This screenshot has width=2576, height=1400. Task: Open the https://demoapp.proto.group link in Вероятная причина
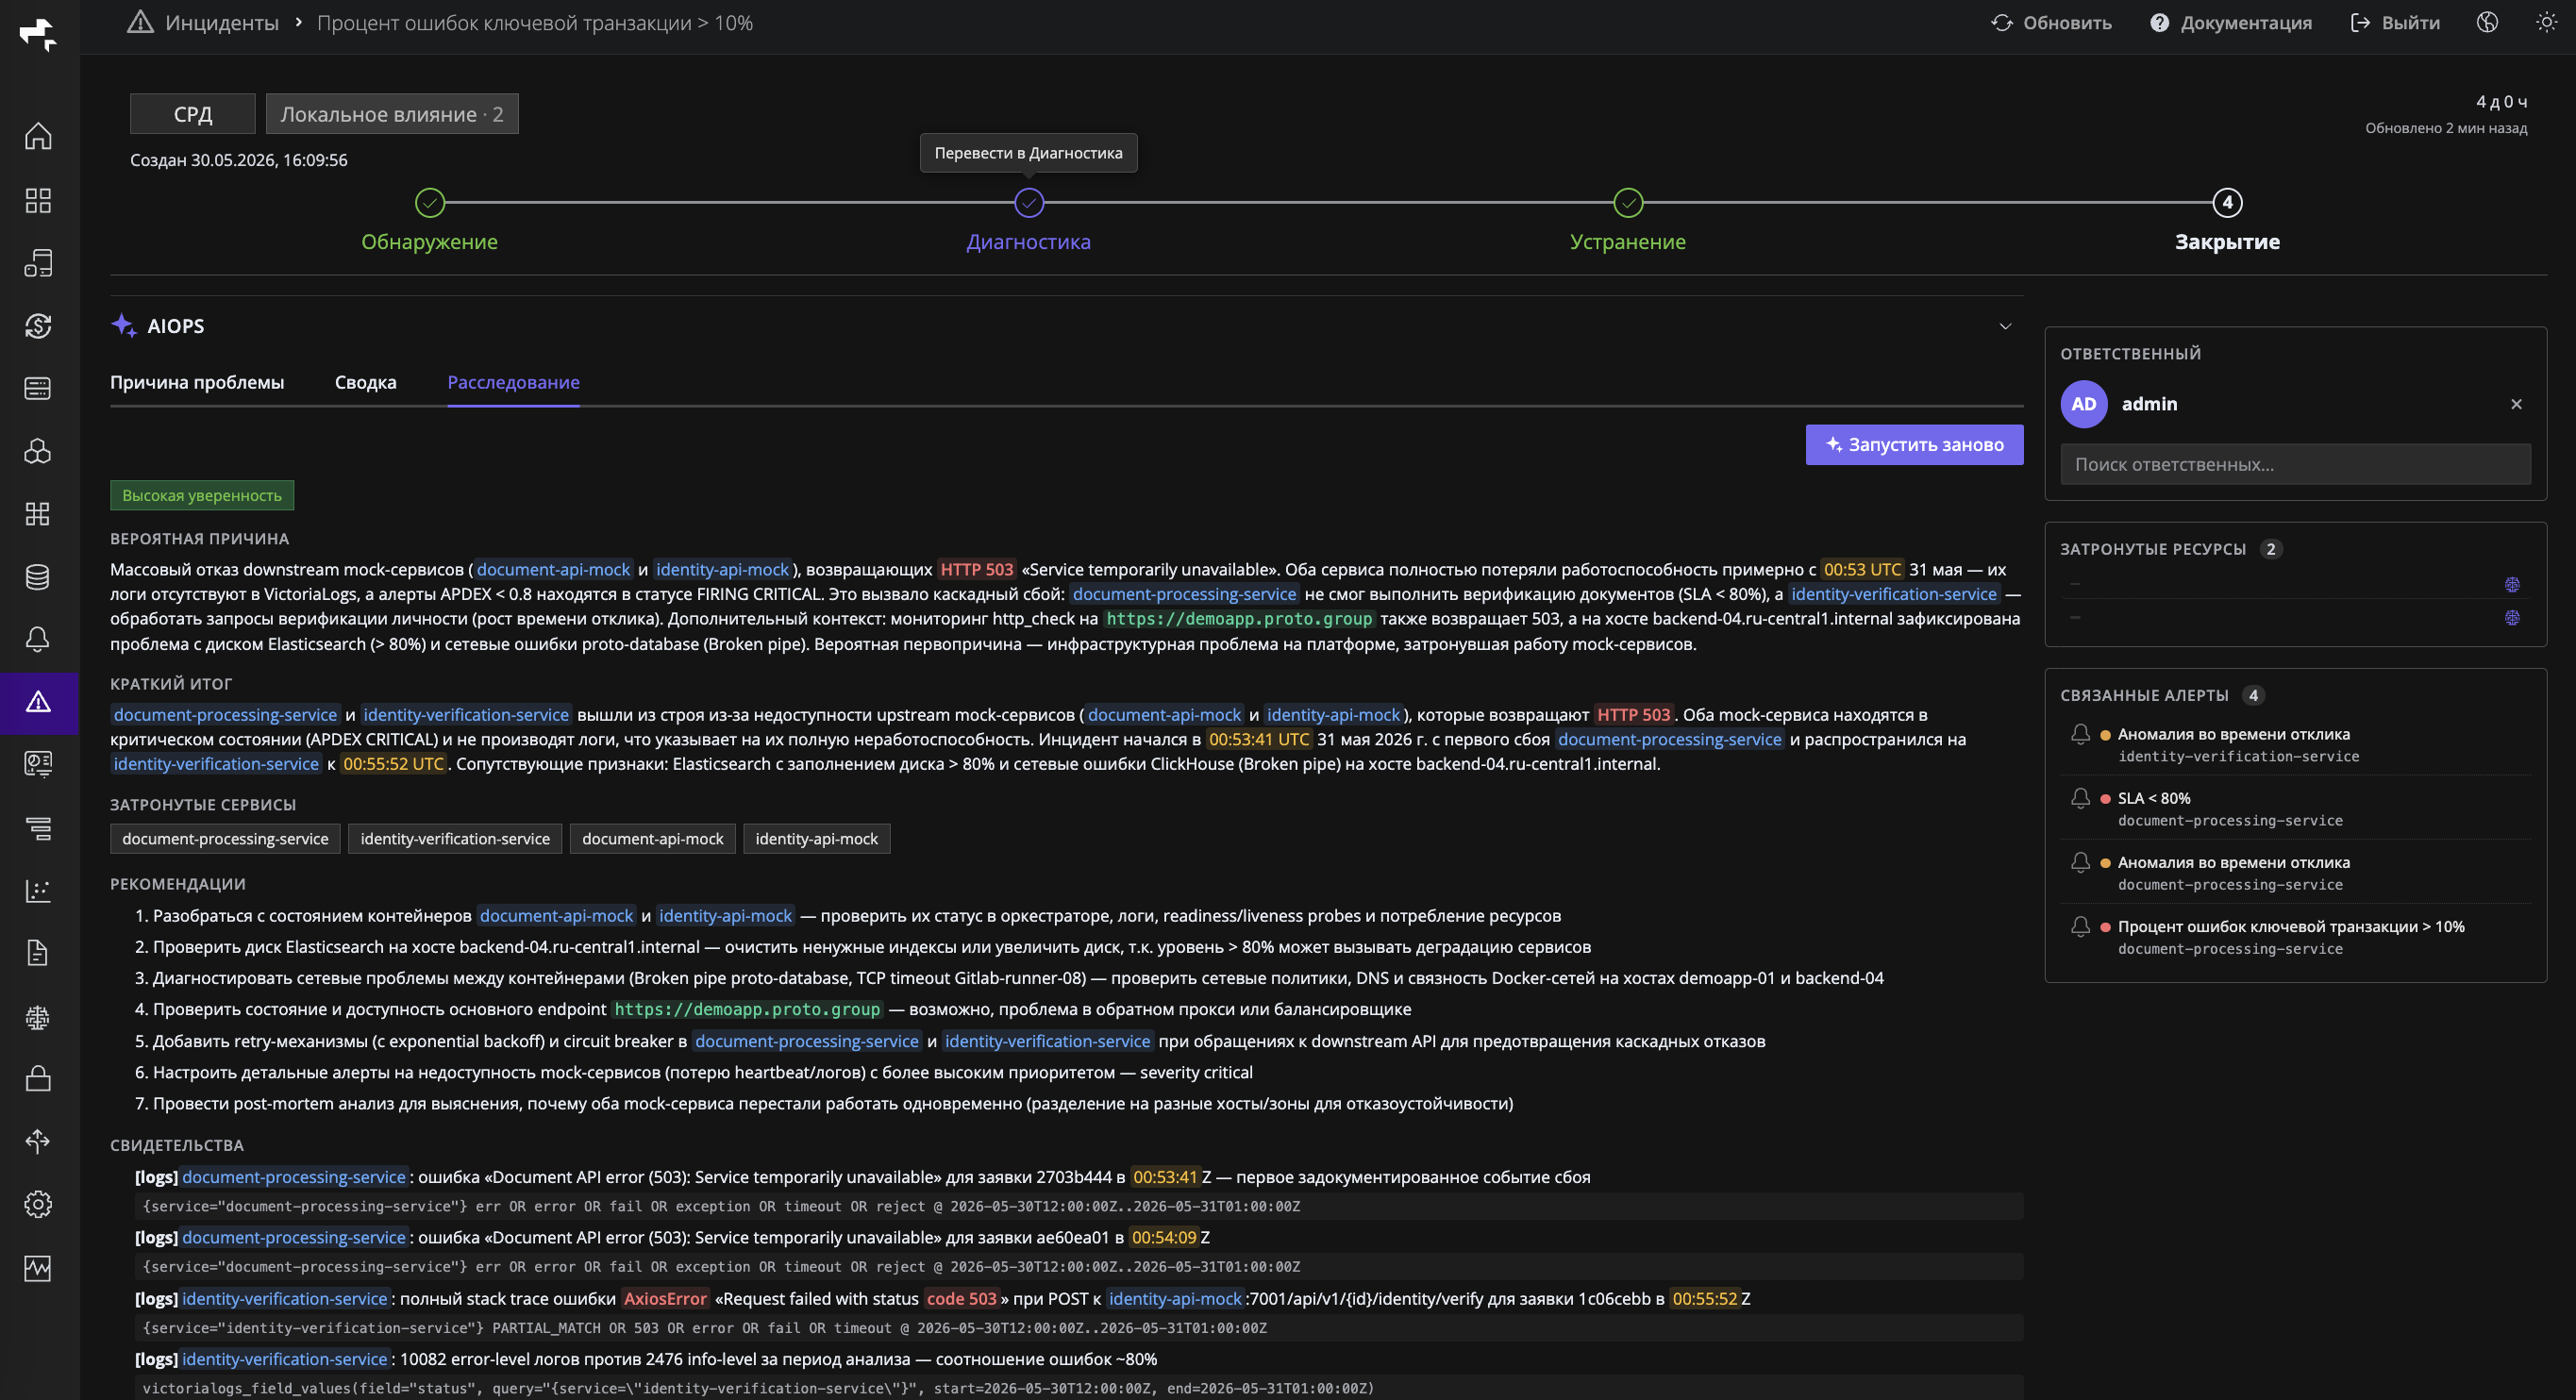pyautogui.click(x=1239, y=619)
